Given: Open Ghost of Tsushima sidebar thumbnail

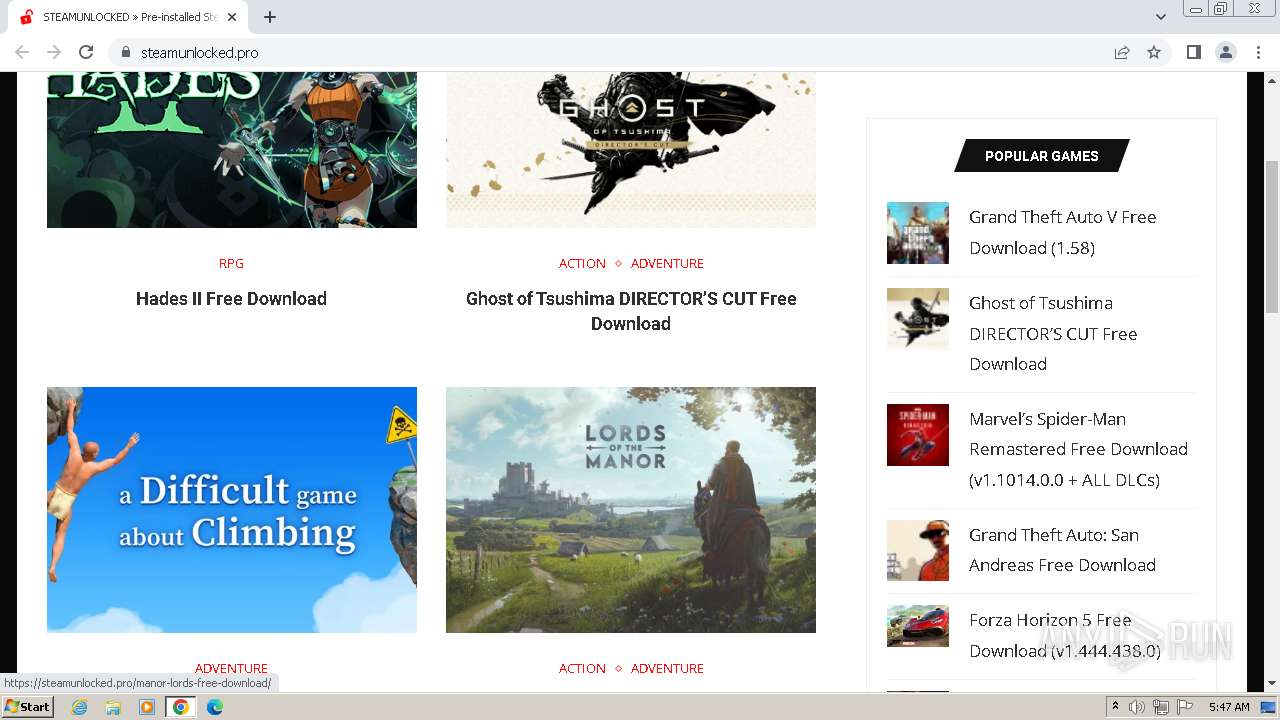Looking at the screenshot, I should tap(918, 319).
